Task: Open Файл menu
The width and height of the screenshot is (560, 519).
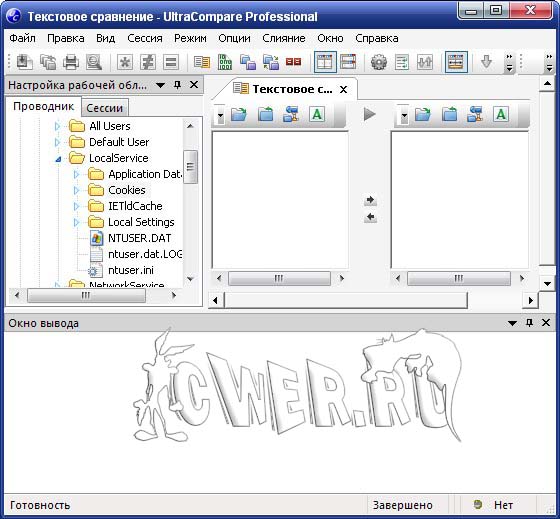Action: click(22, 38)
